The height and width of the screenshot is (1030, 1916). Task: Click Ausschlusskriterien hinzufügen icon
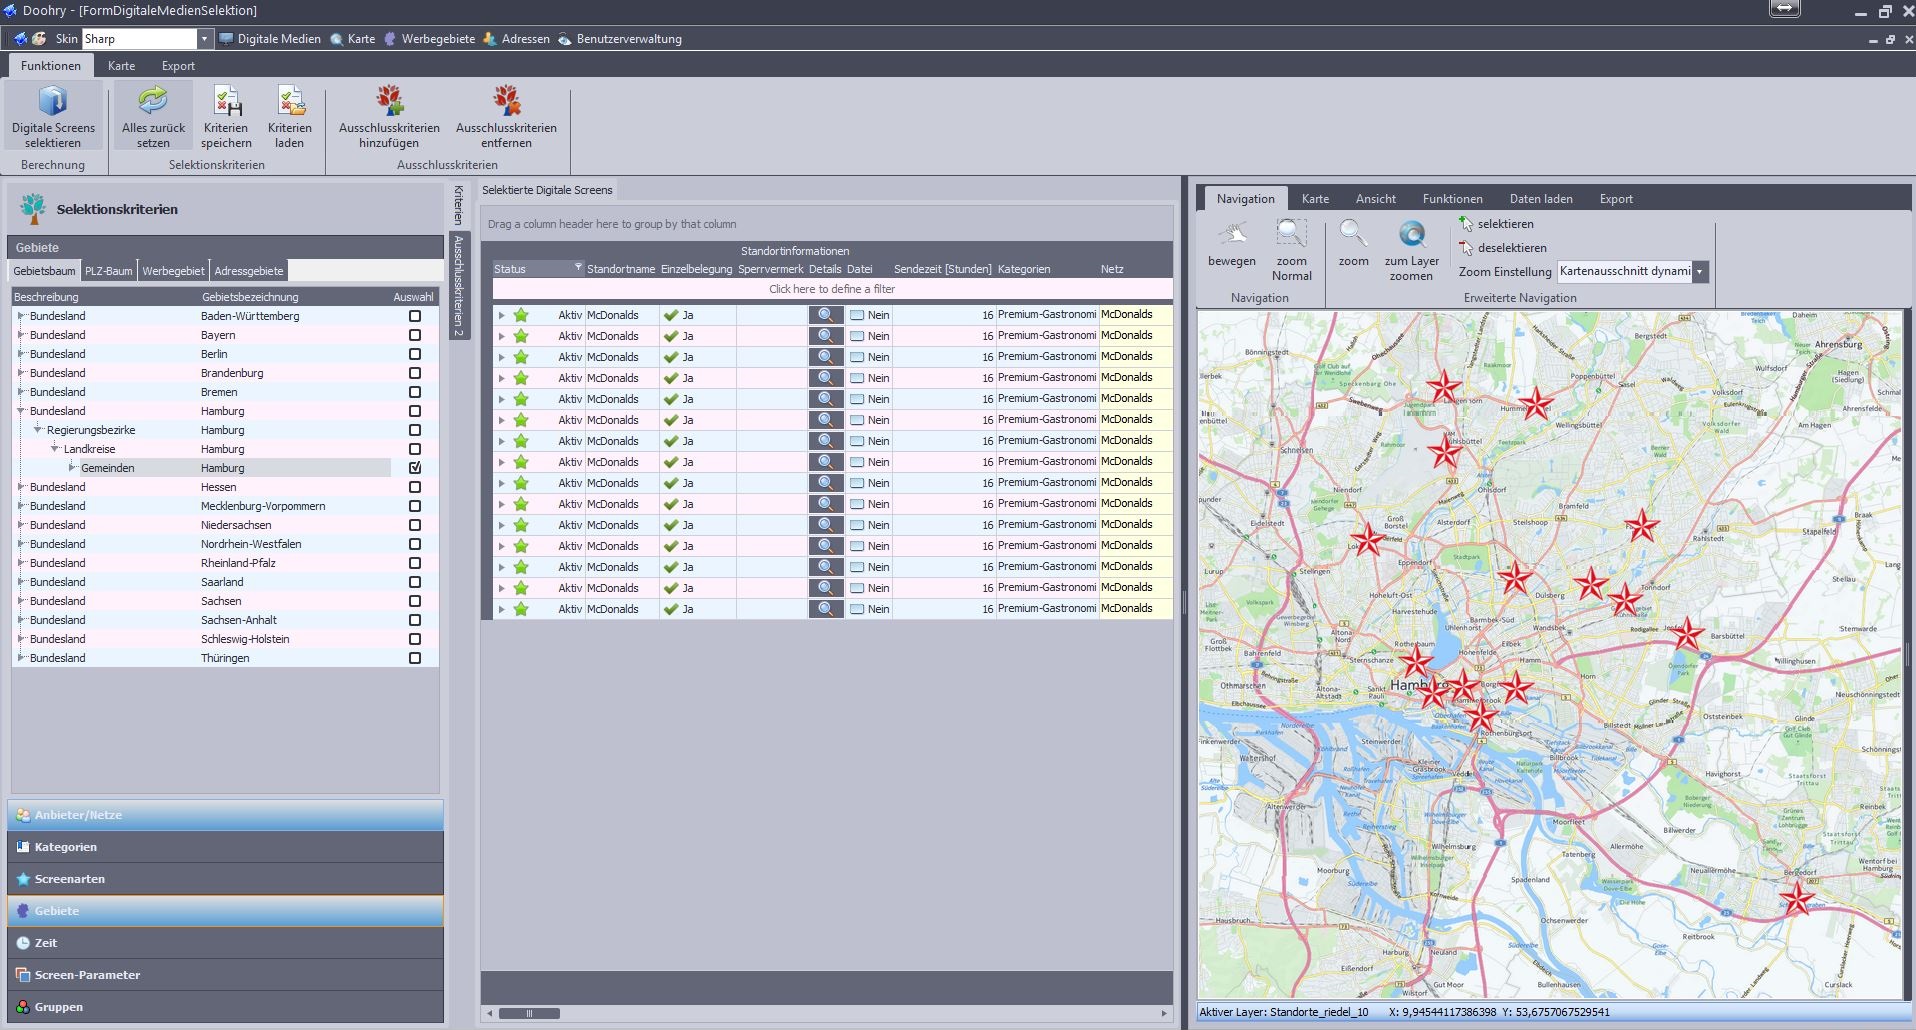(x=389, y=101)
